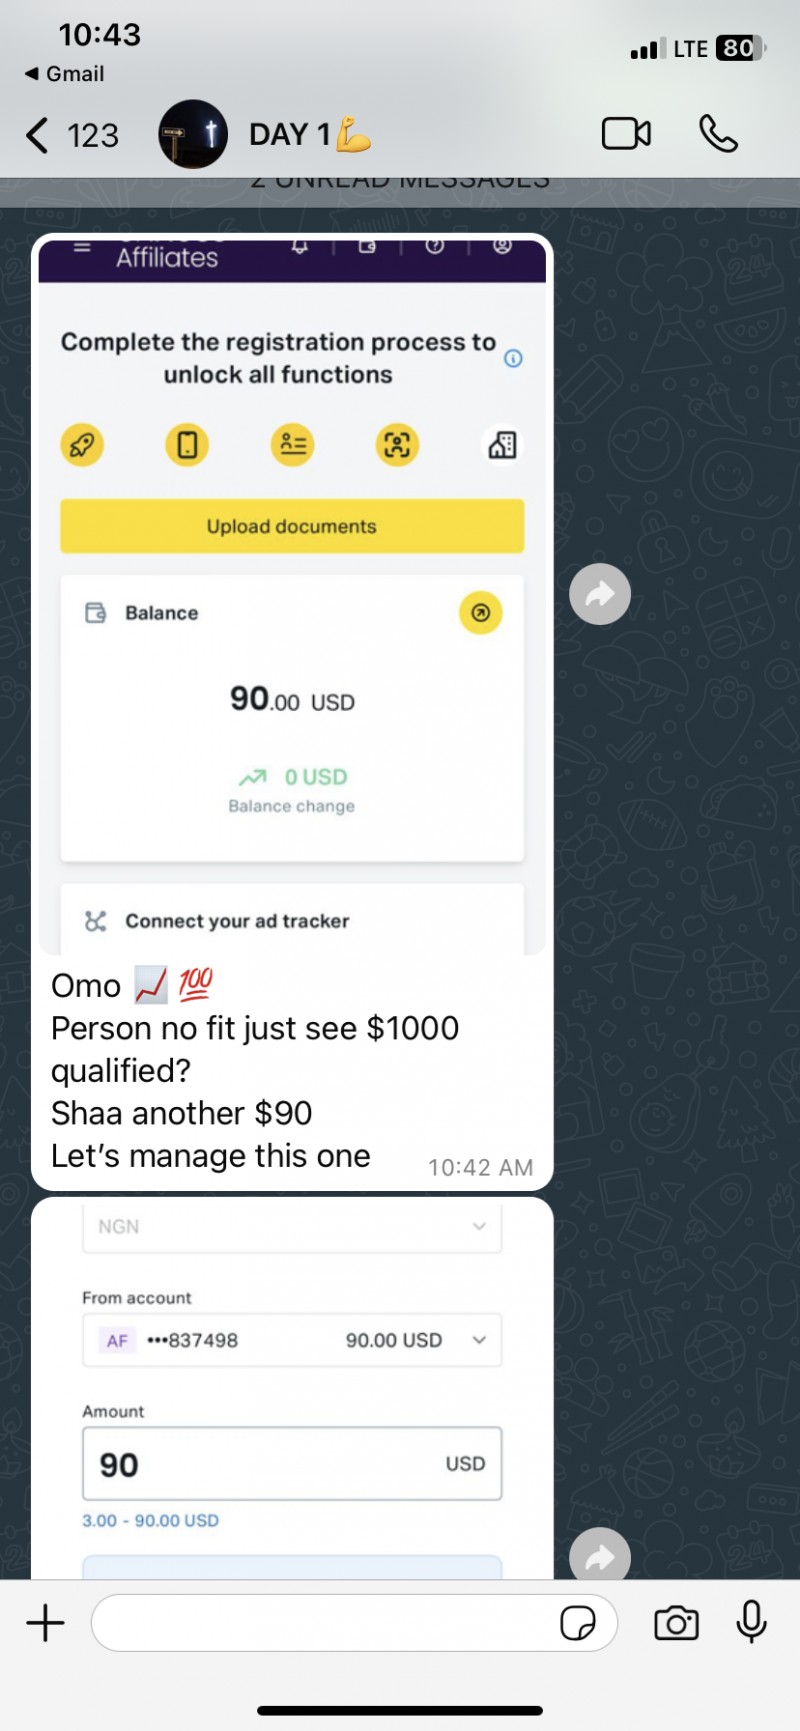Open DAY 1 chat profile picture

tap(193, 134)
